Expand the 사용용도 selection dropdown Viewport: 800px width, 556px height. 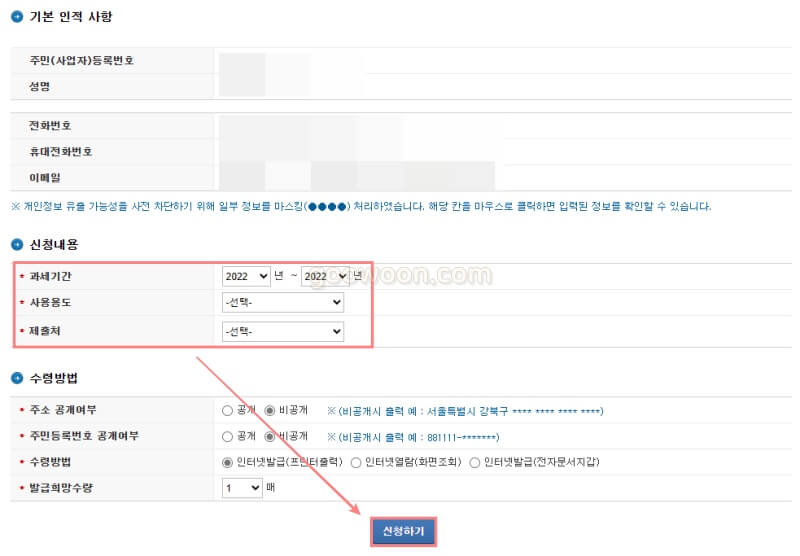tap(283, 302)
